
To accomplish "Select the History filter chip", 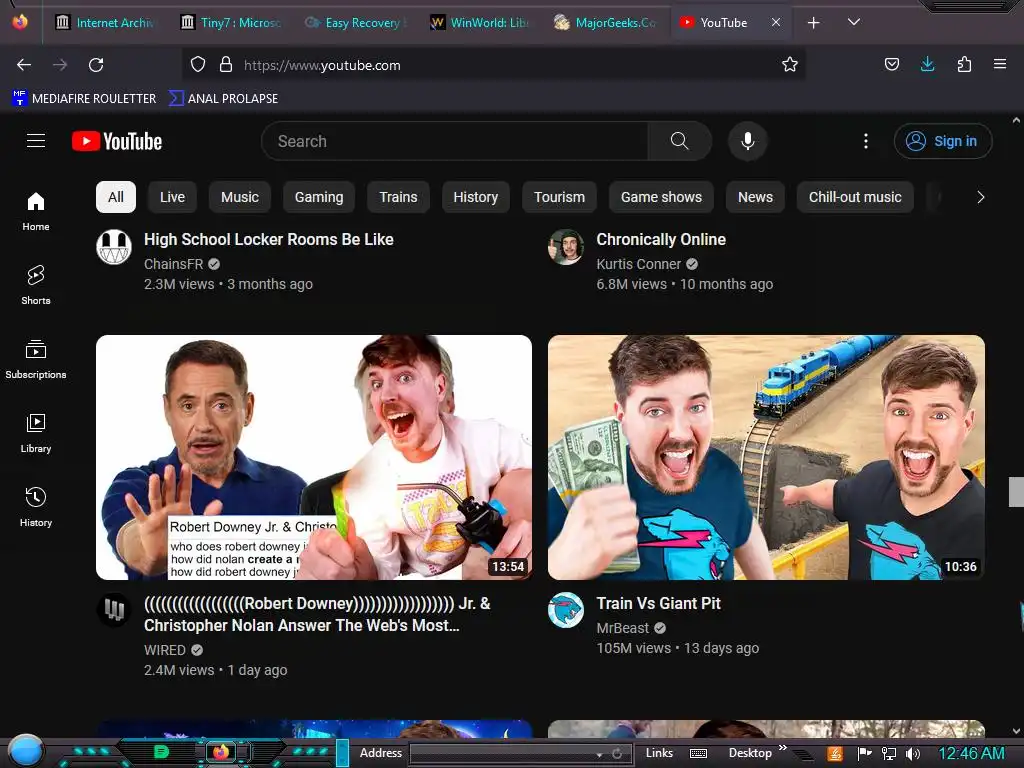I will pos(475,197).
